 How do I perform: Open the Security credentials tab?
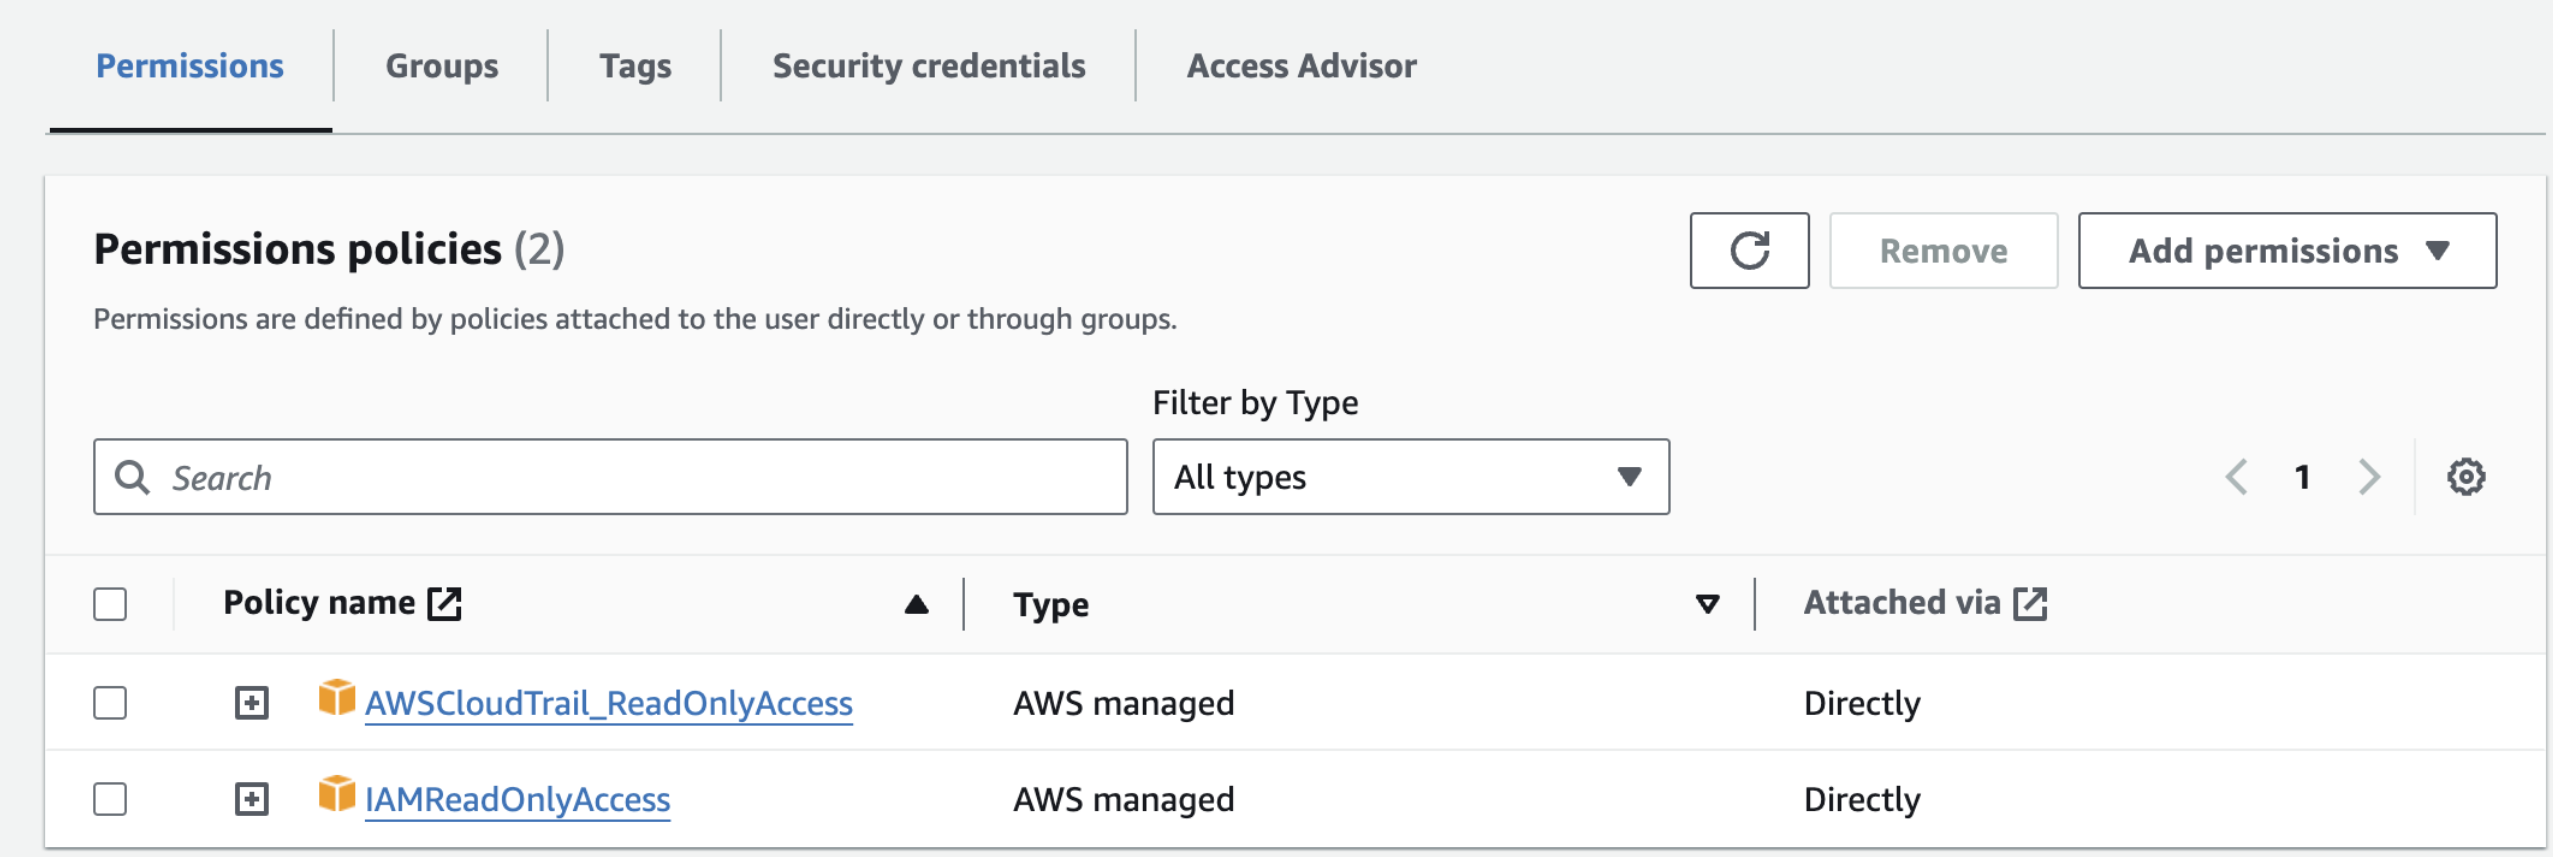tap(929, 66)
